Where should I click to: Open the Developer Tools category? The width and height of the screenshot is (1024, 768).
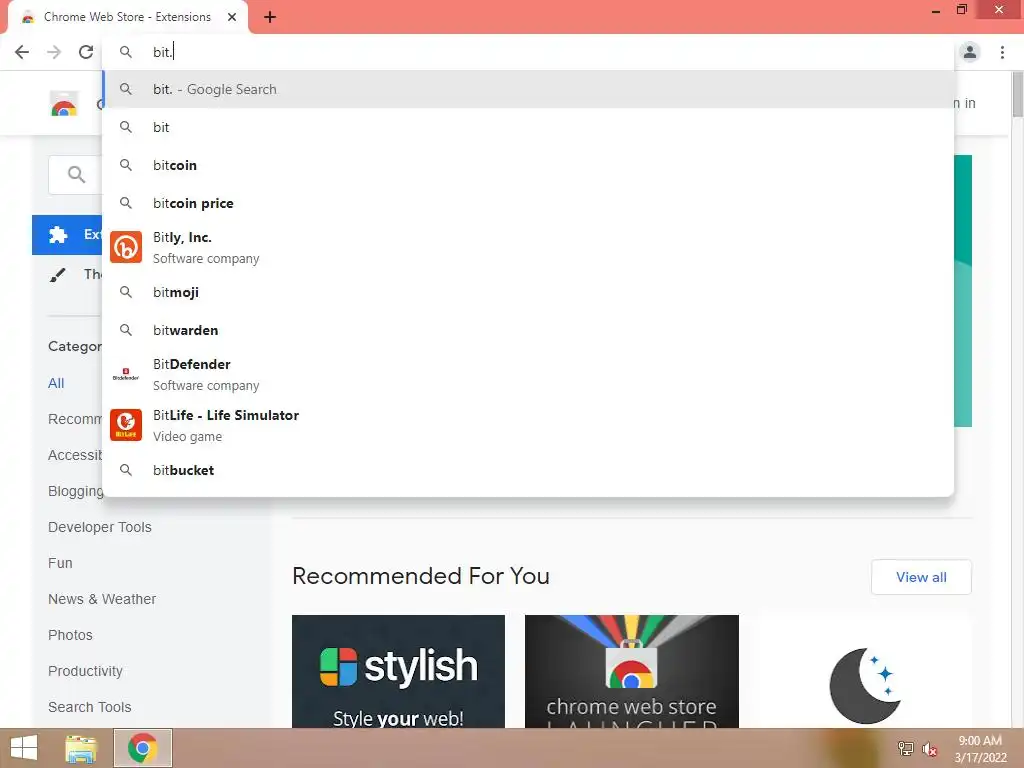[100, 527]
